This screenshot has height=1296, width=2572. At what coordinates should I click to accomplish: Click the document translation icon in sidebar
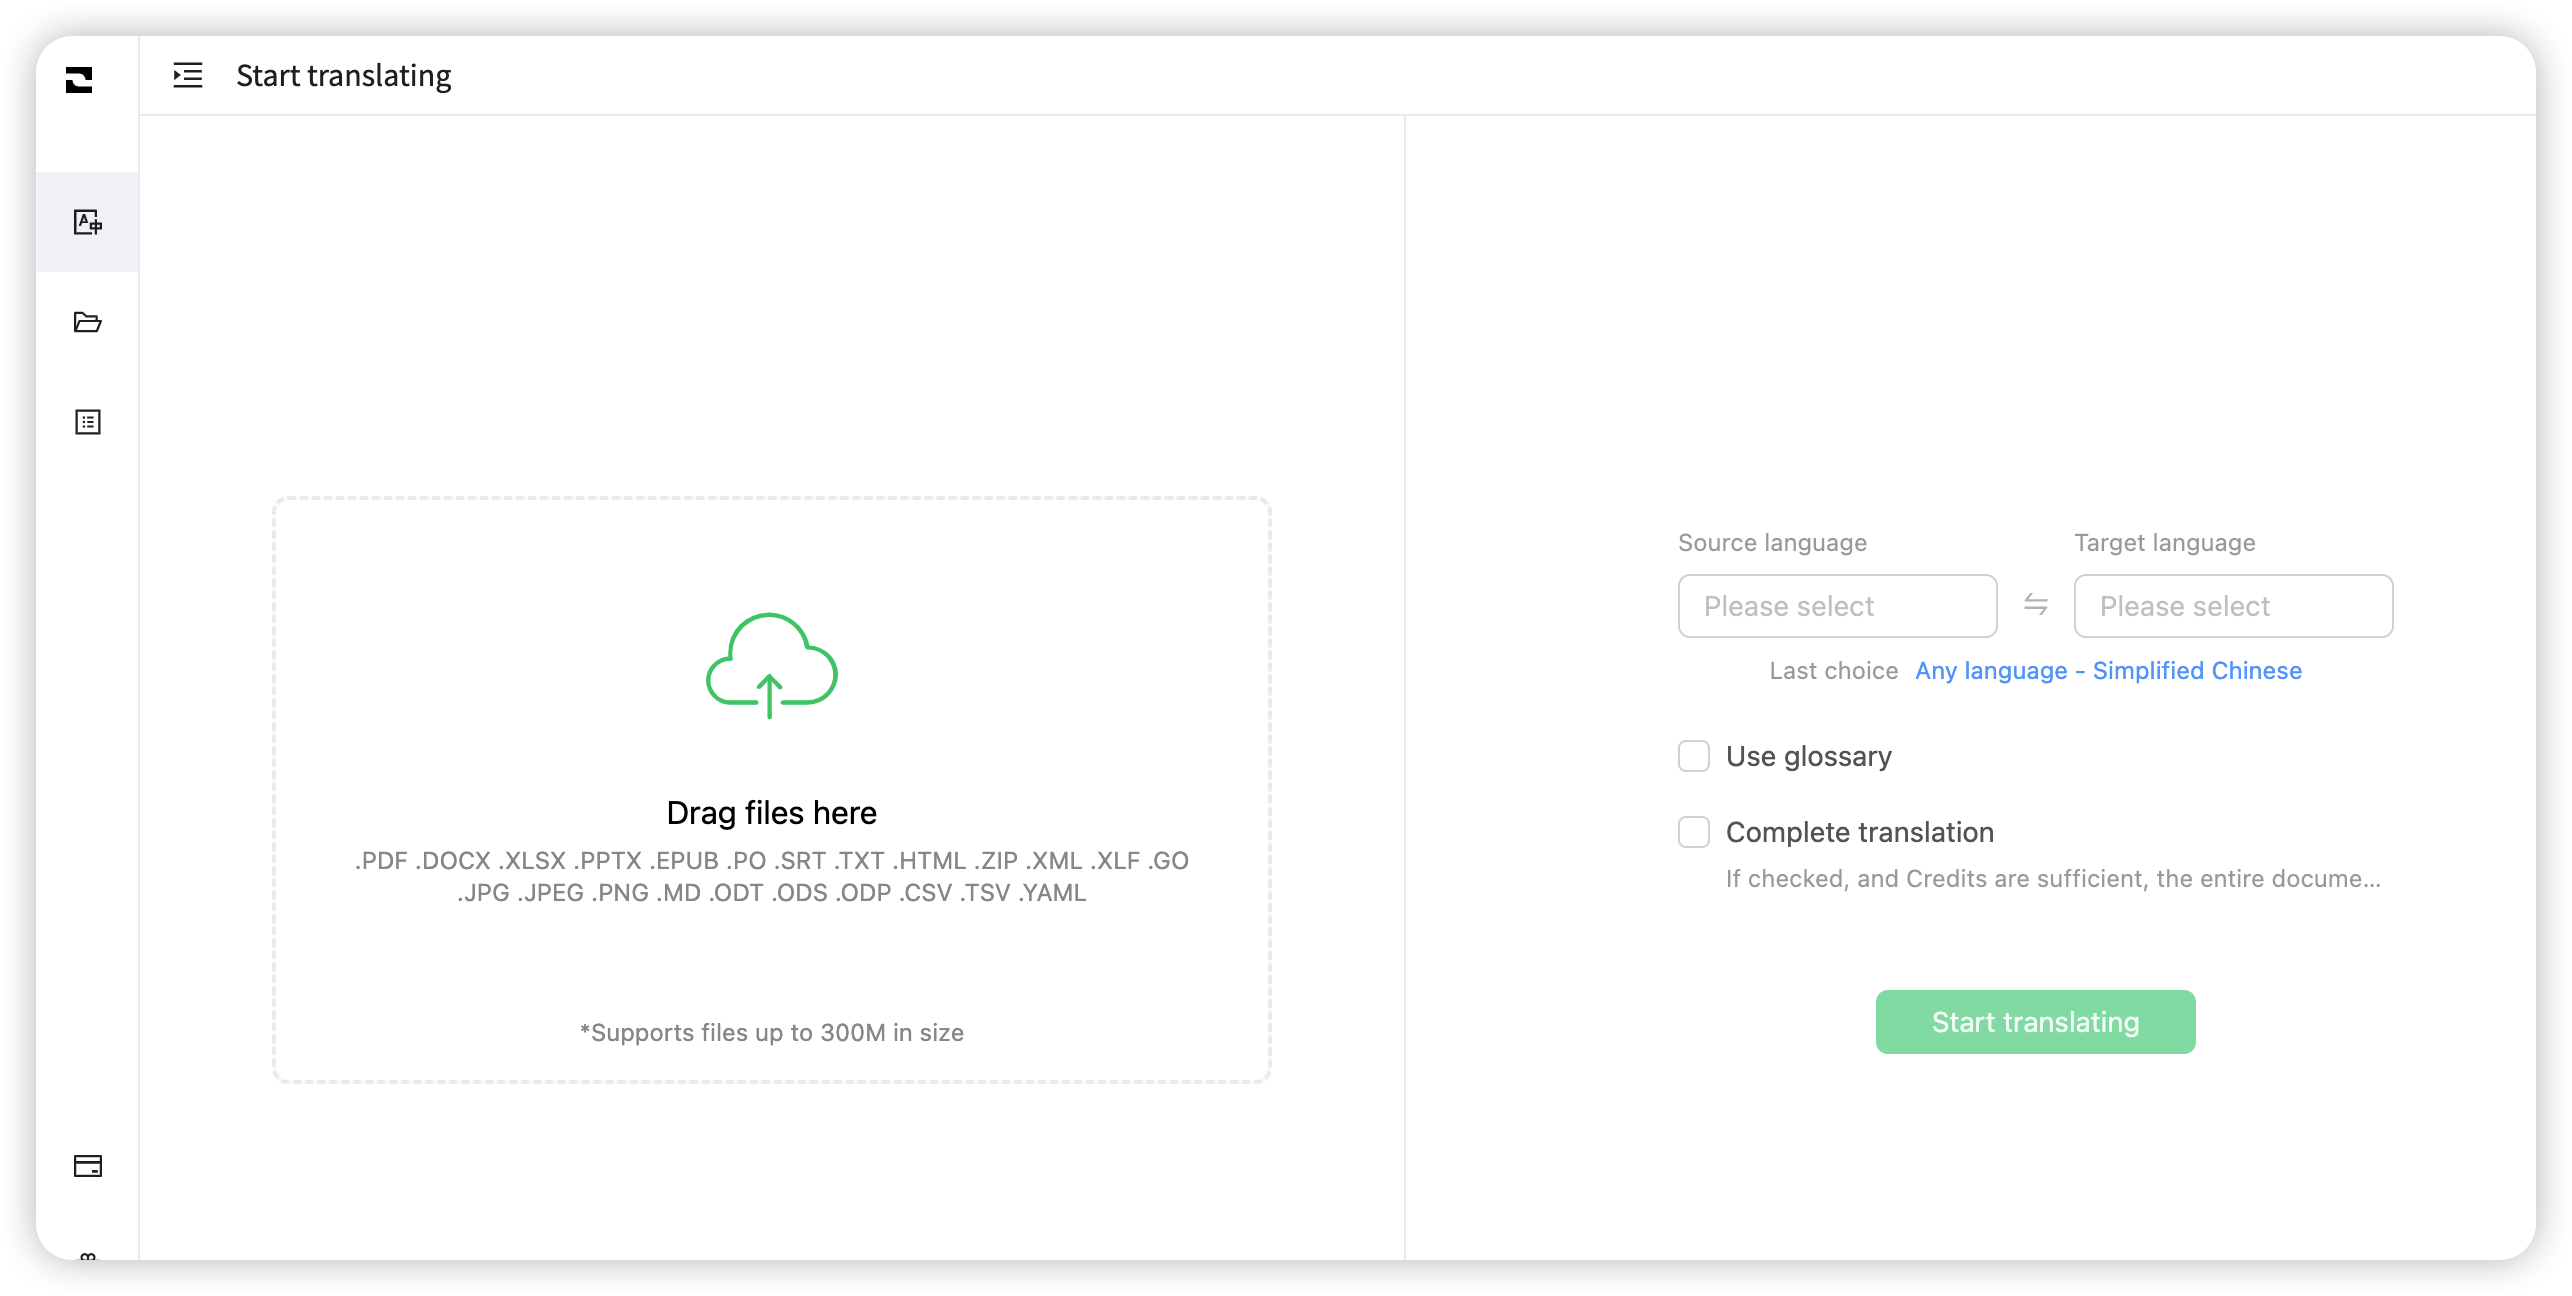pos(91,220)
